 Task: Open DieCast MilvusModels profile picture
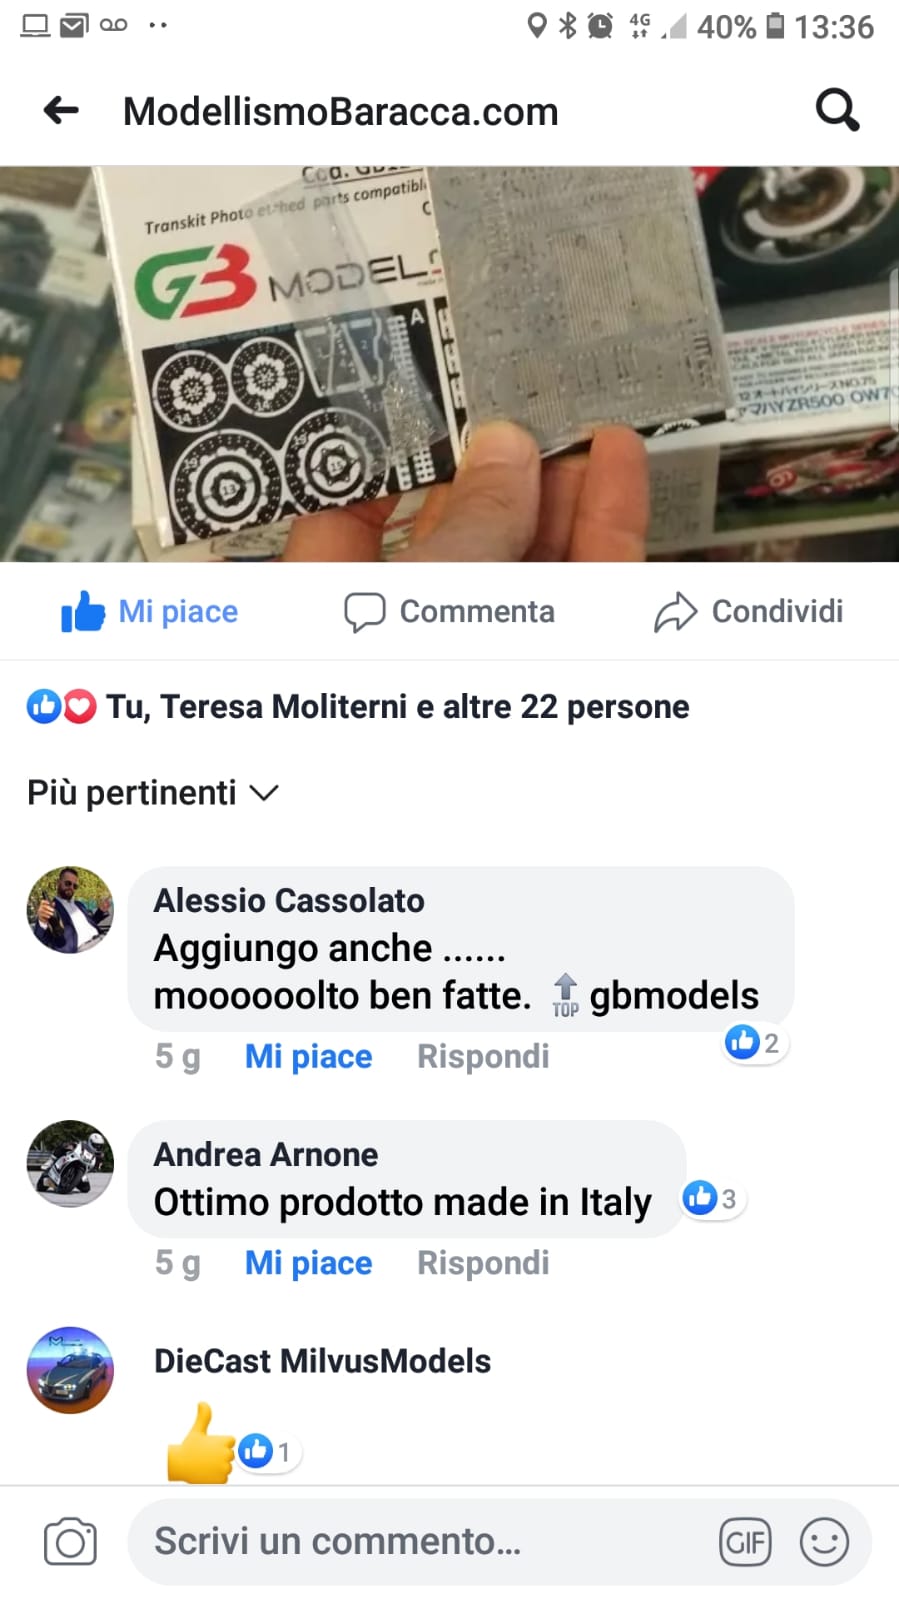tap(70, 1370)
